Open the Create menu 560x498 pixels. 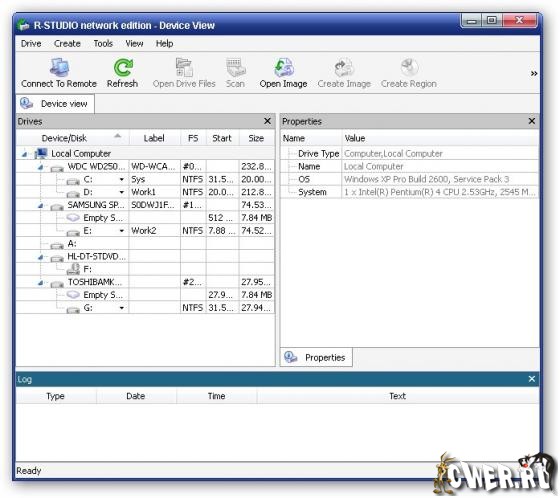click(67, 44)
